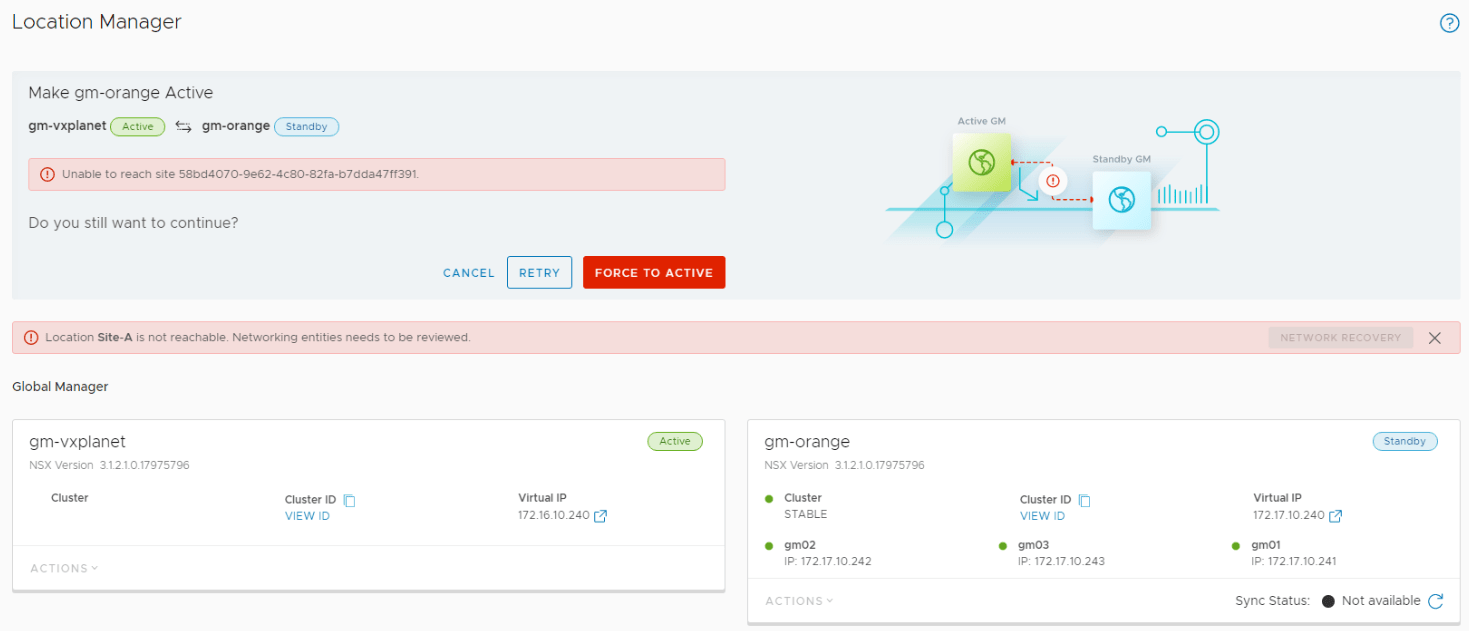
Task: Click the gm-orange card title
Action: [x=807, y=442]
